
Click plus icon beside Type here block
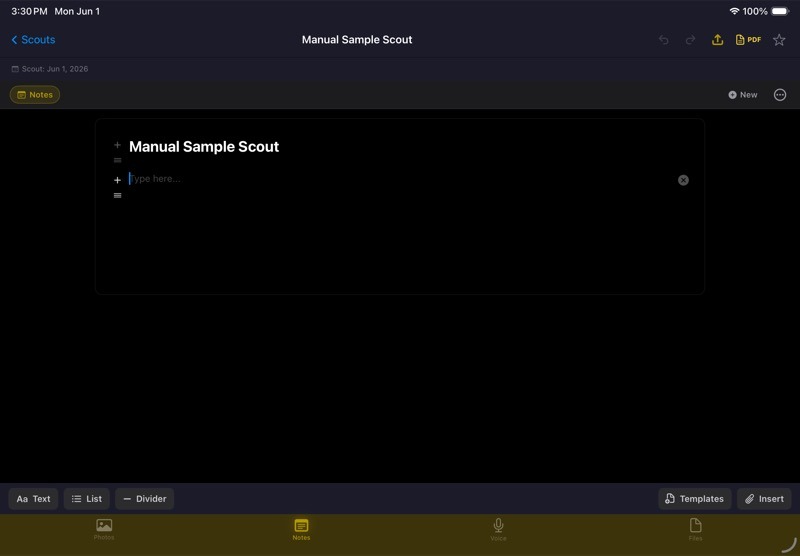click(x=117, y=180)
